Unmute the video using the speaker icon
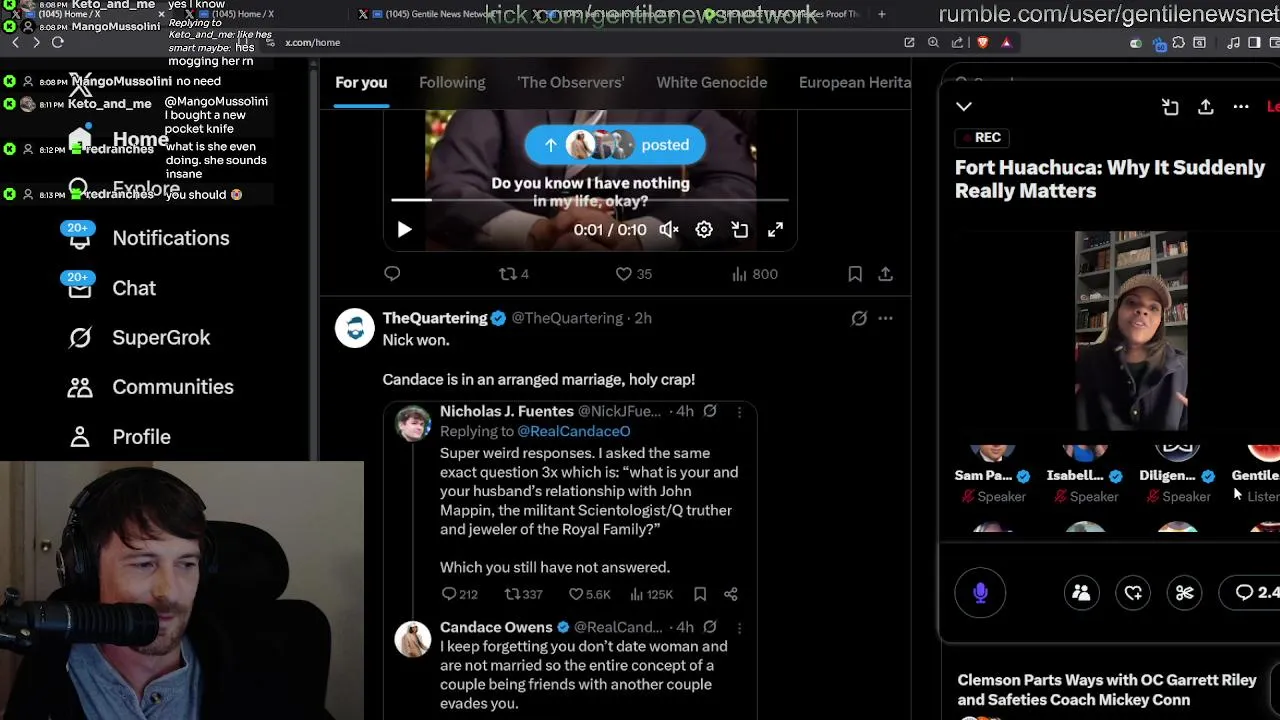This screenshot has width=1280, height=720. click(669, 230)
